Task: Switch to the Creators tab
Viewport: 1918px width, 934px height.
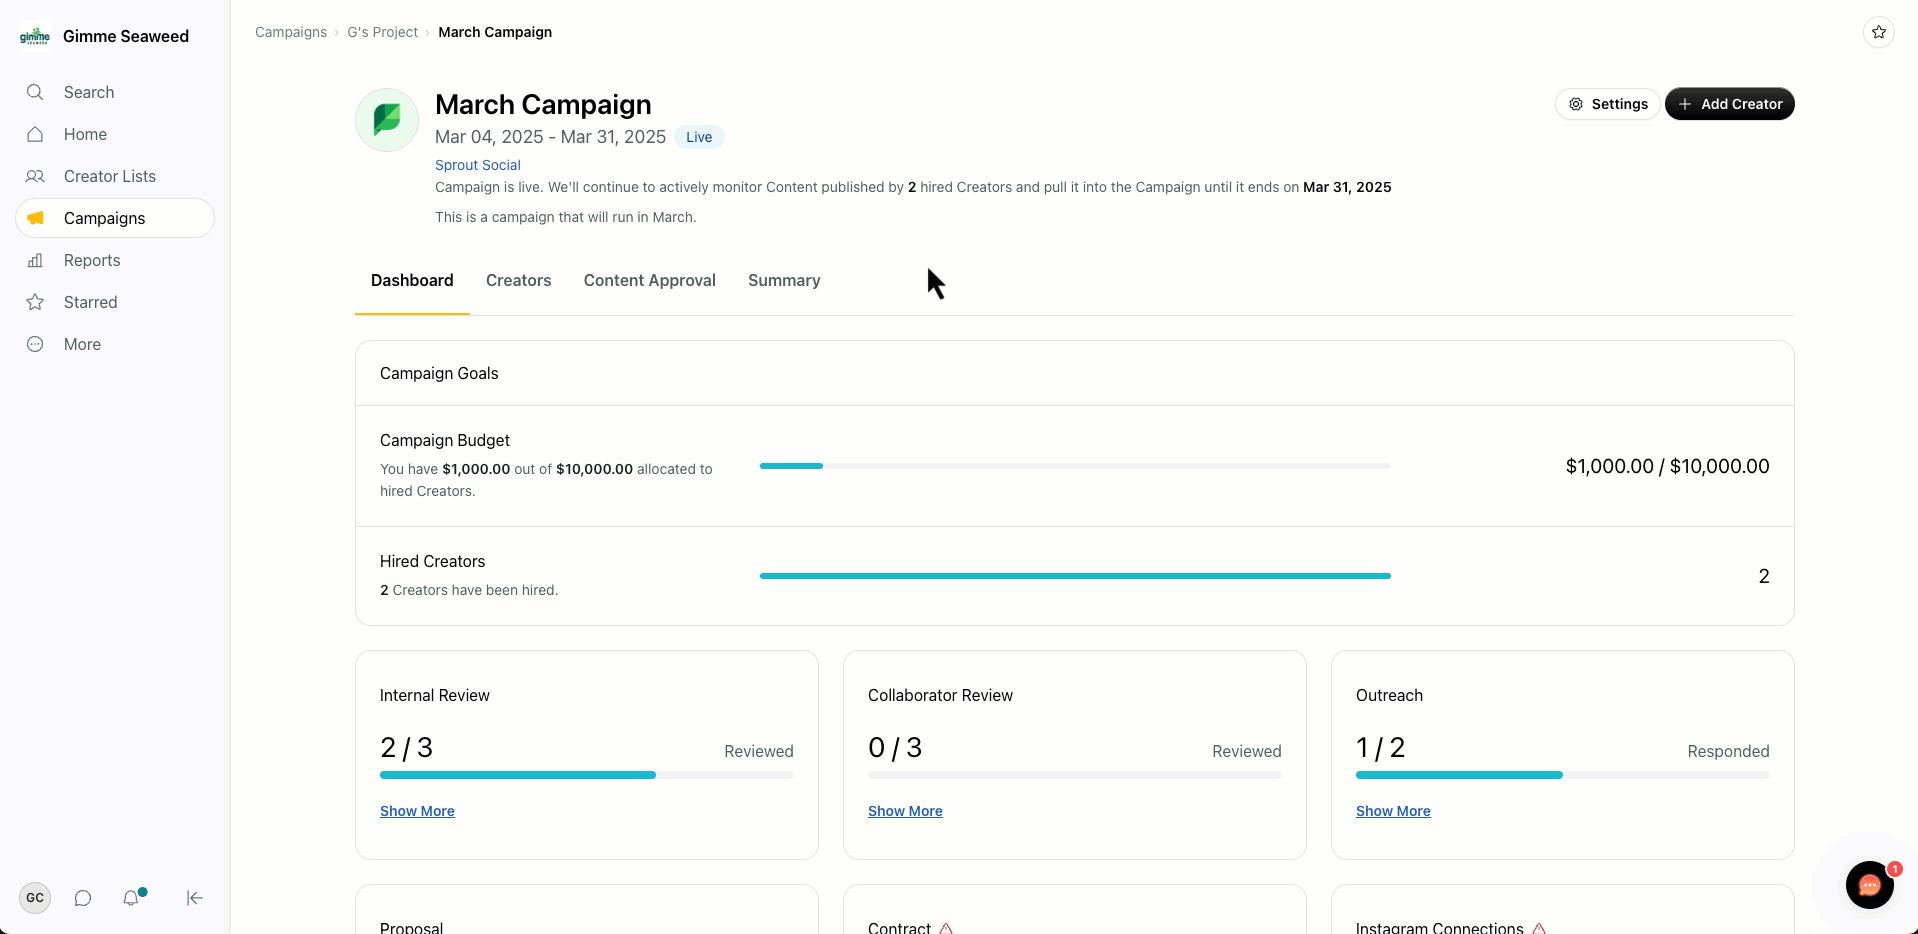Action: click(x=519, y=281)
